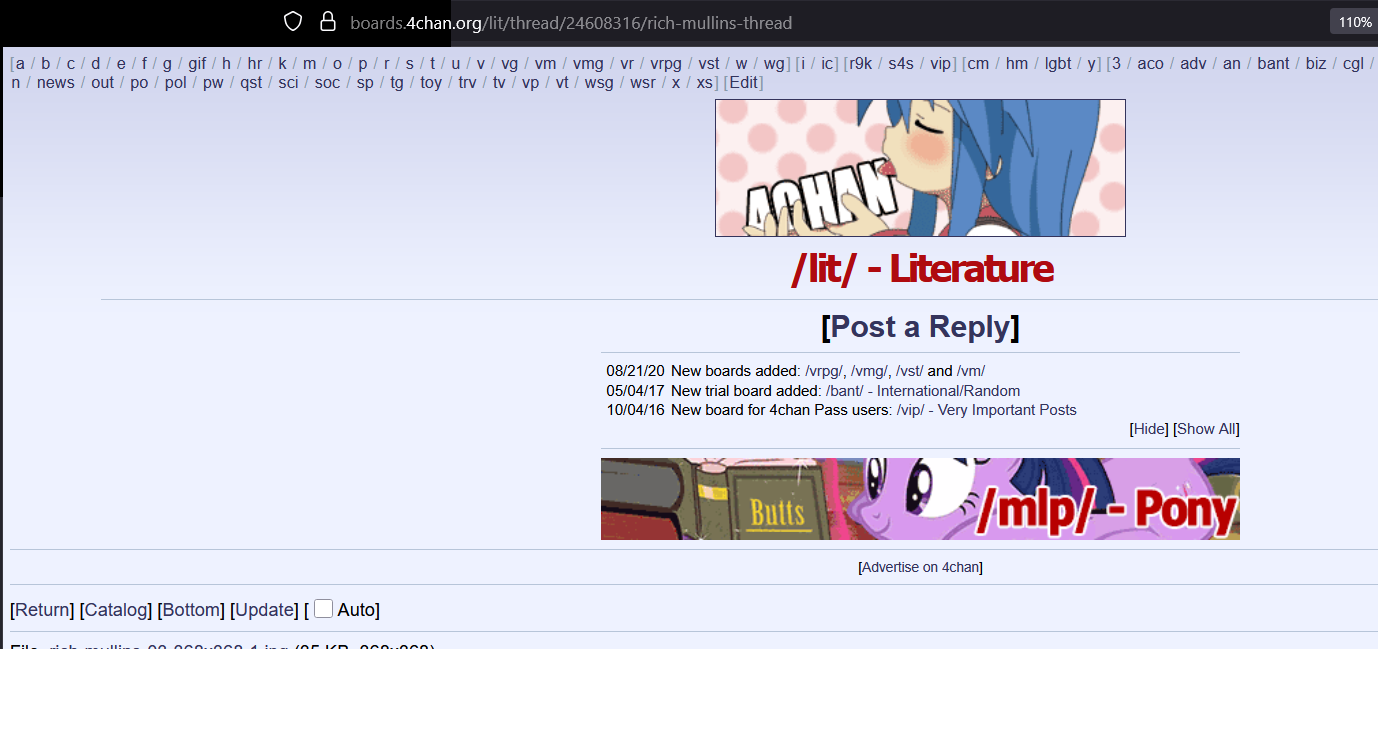Open the soc board in the board list
1378x755 pixels.
pyautogui.click(x=327, y=83)
